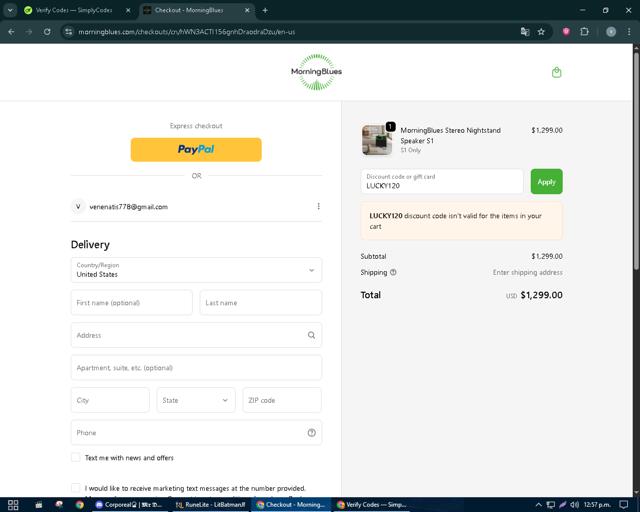Open the Brave shield extension icon

566,32
